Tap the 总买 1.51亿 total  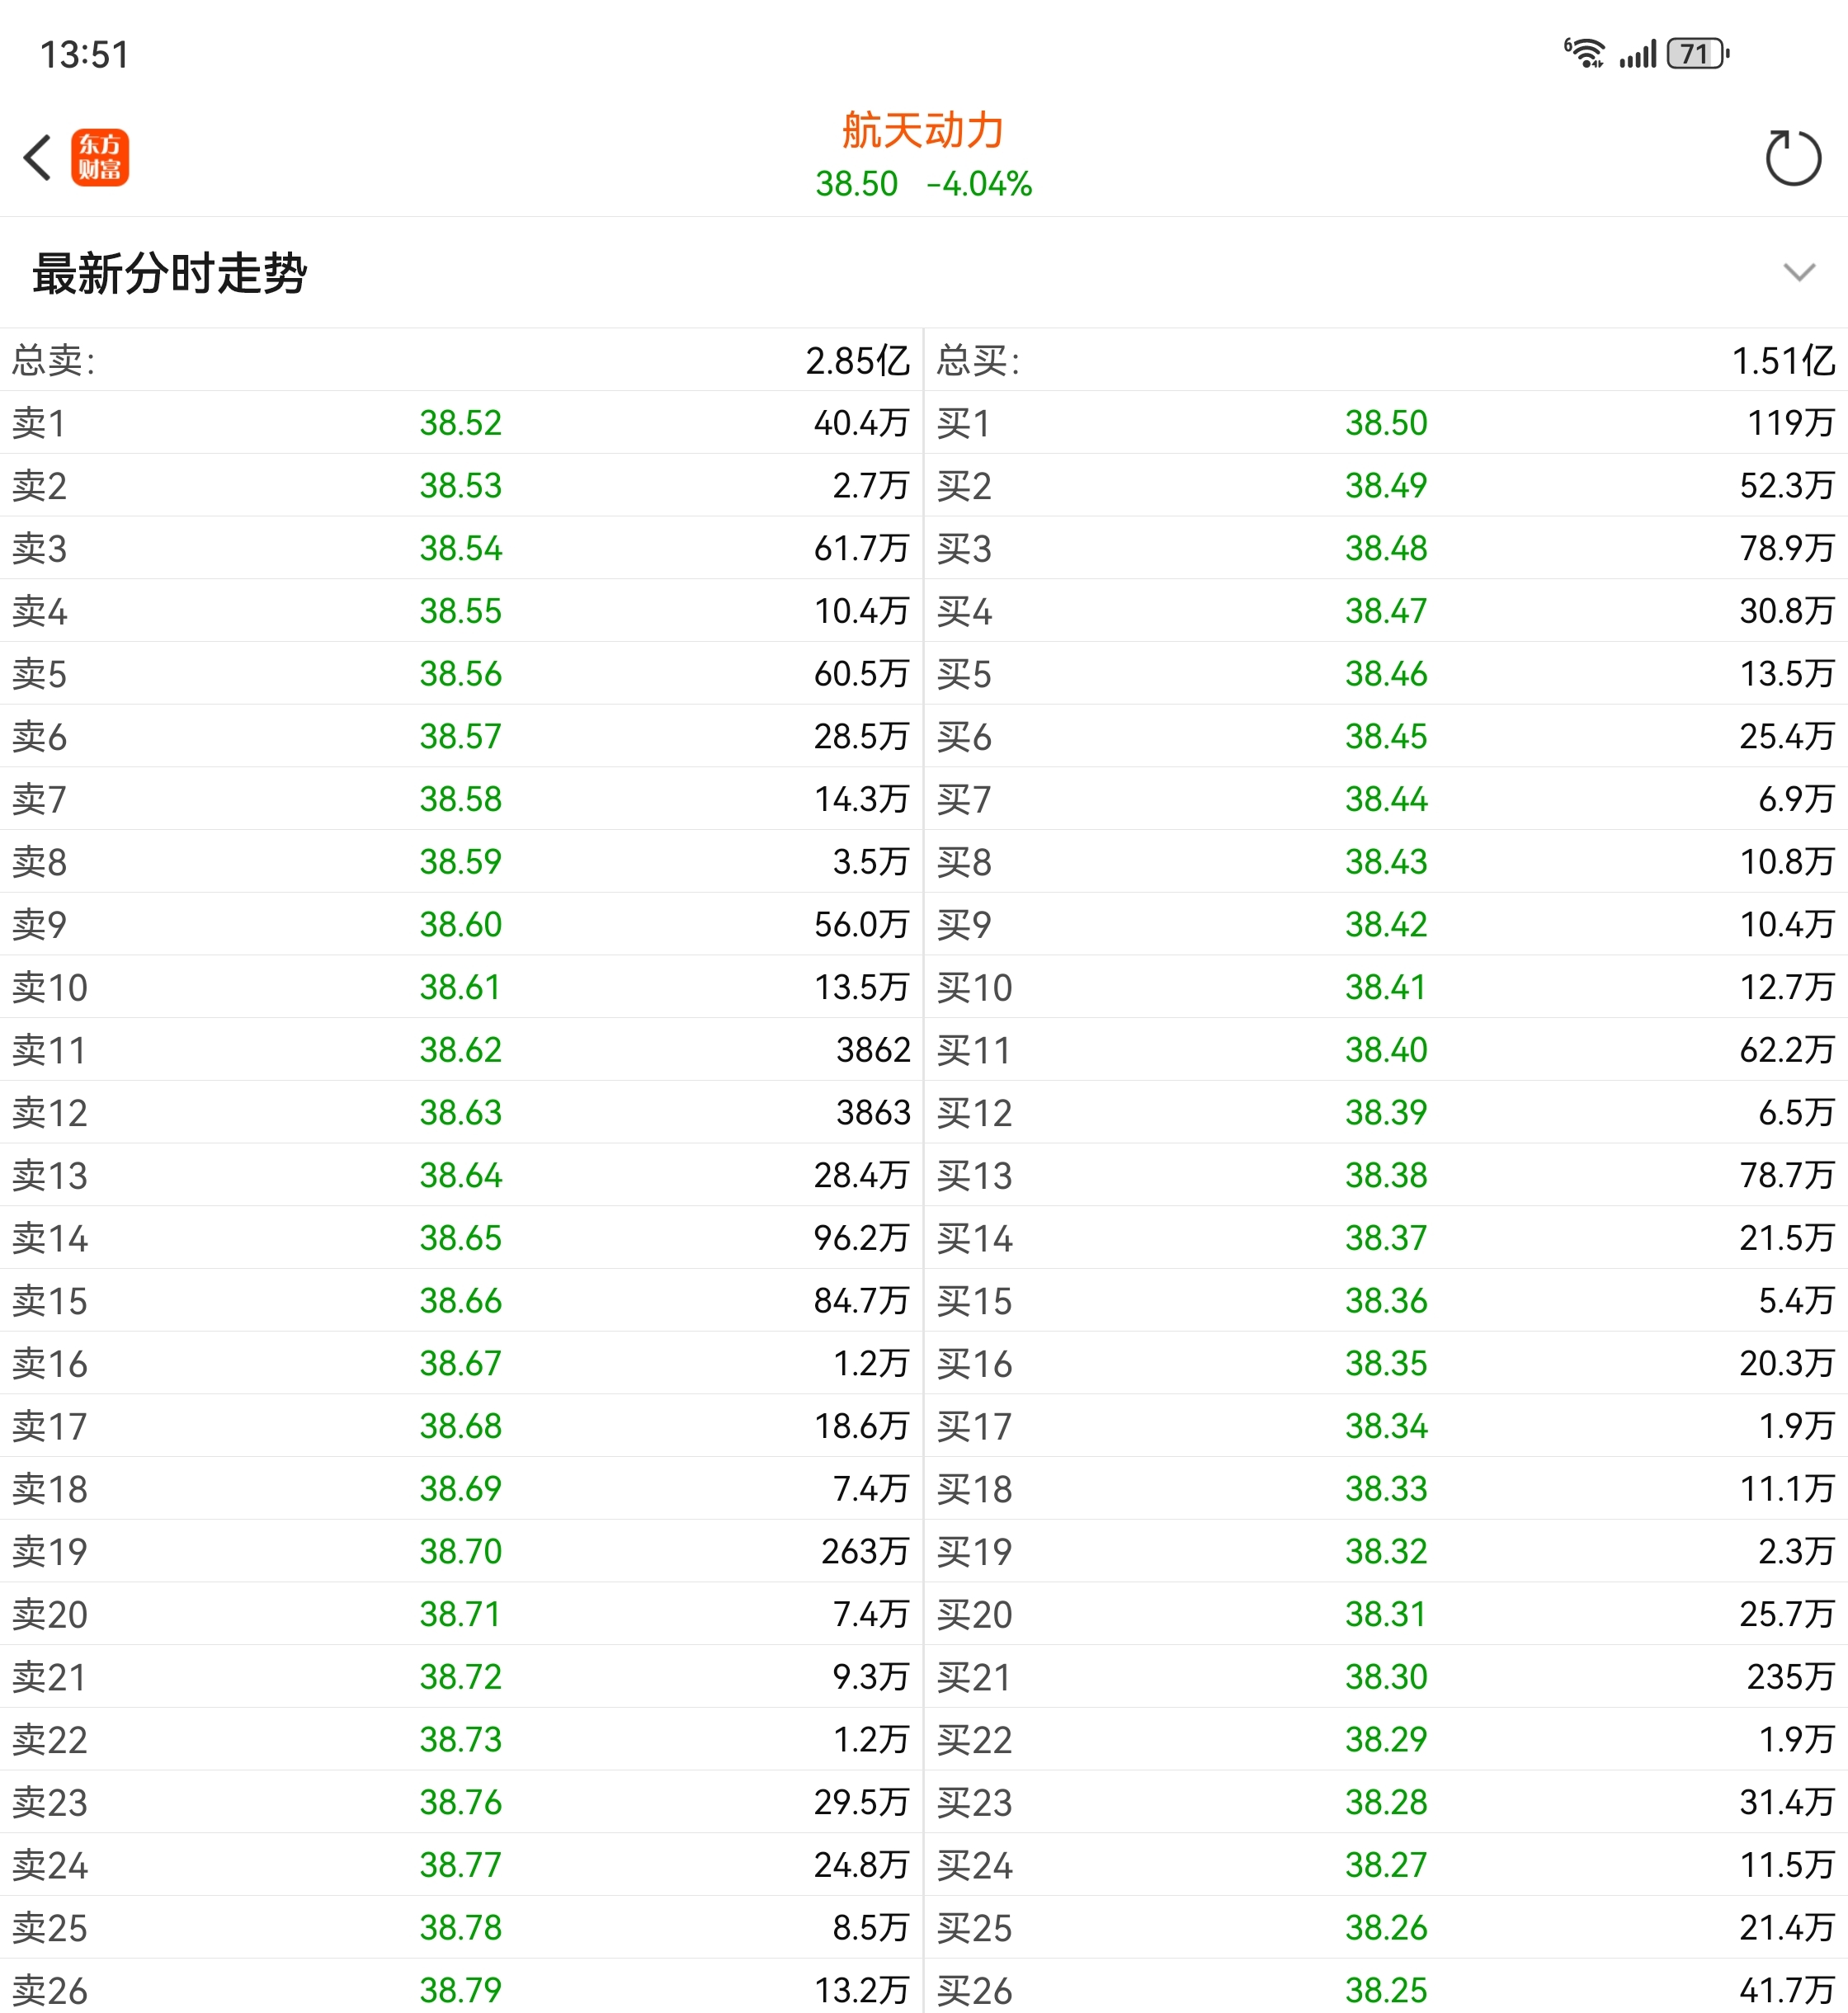(x=1782, y=361)
